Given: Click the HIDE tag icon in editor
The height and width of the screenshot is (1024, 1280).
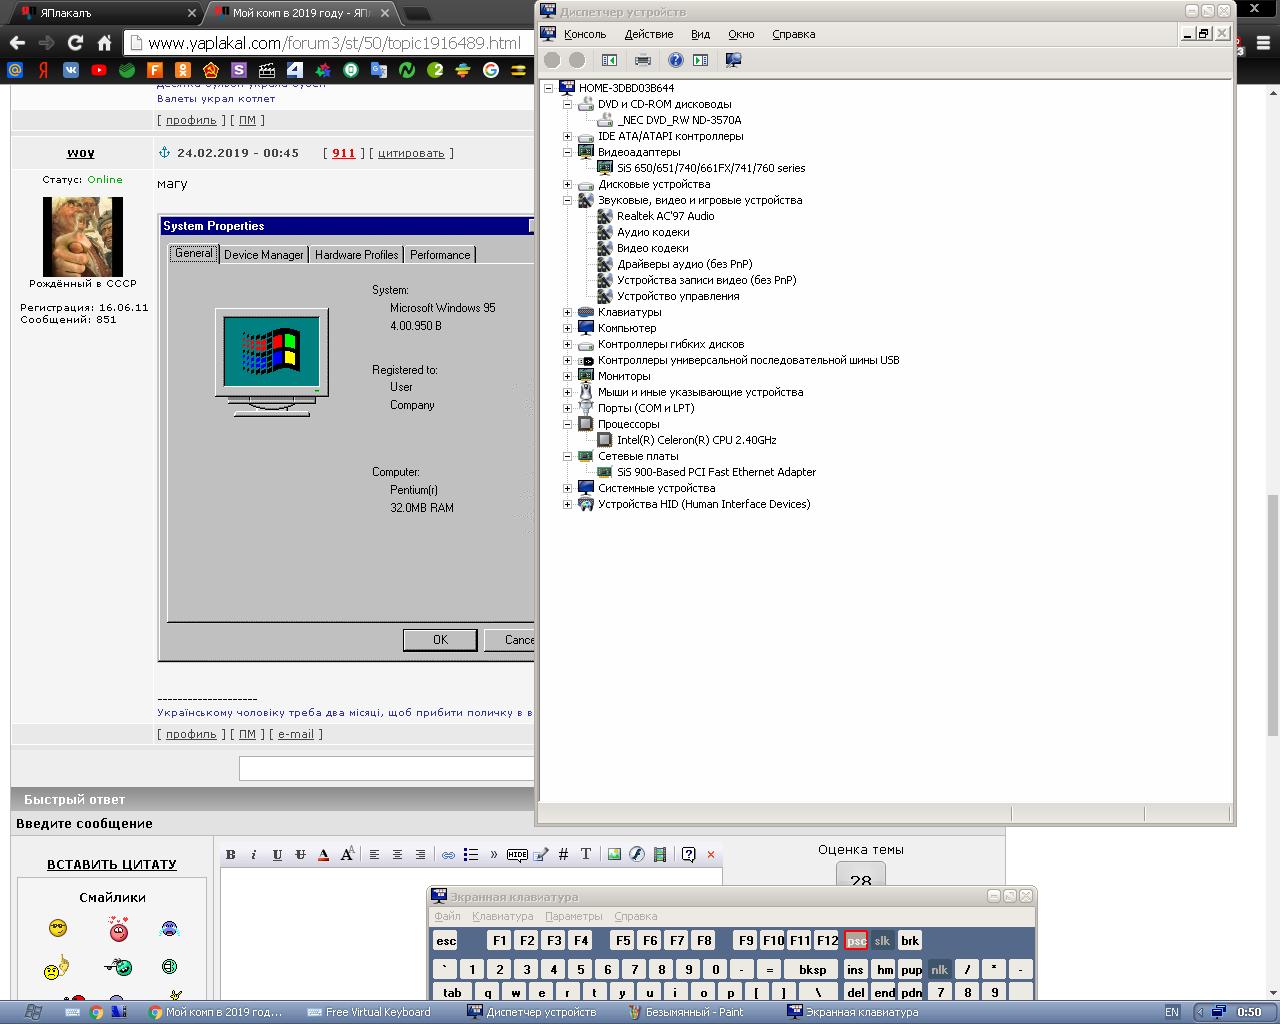Looking at the screenshot, I should (x=517, y=854).
